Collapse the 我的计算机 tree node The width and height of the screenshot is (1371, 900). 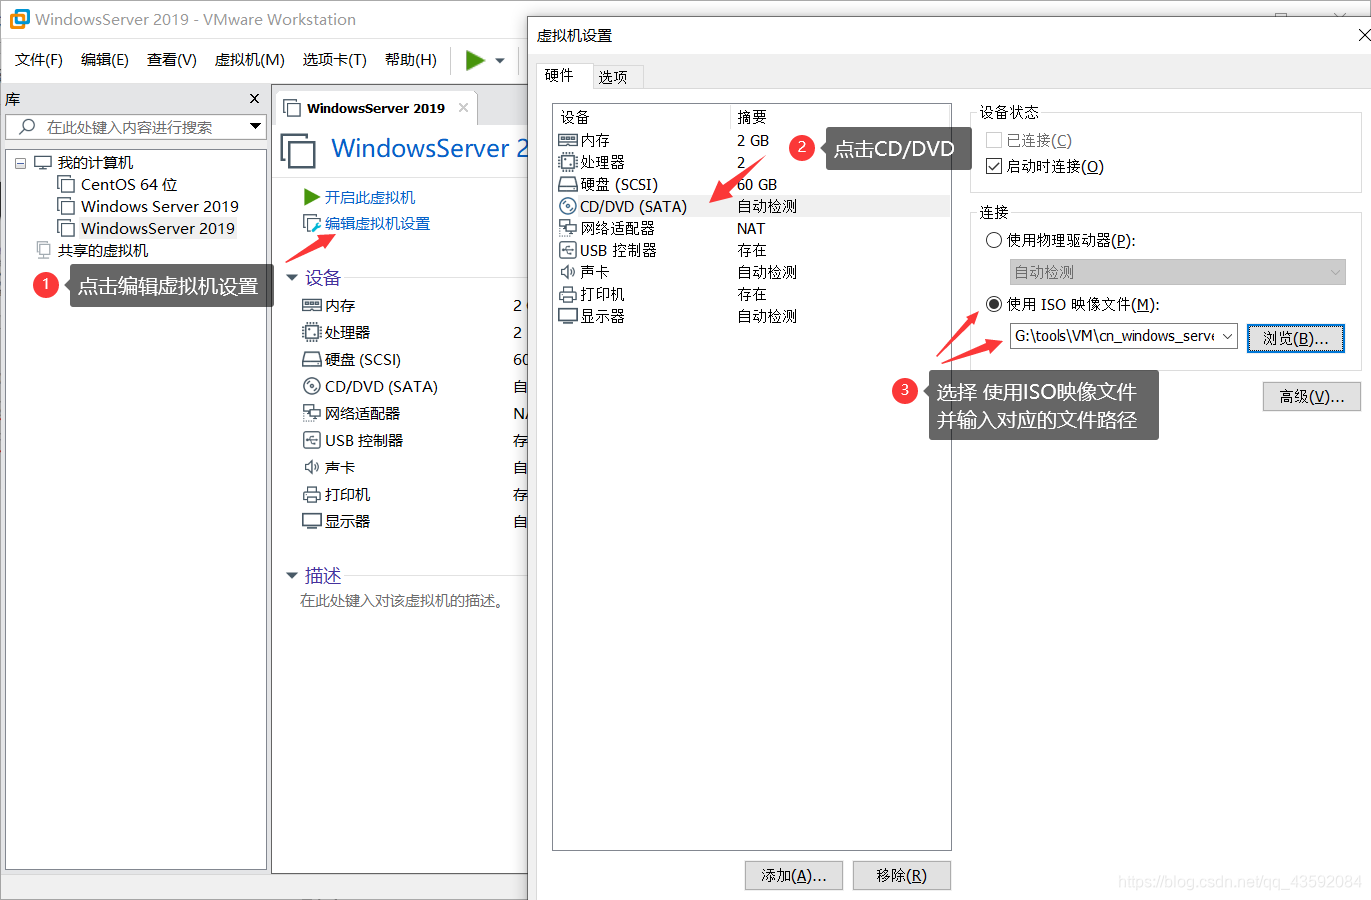pos(20,163)
